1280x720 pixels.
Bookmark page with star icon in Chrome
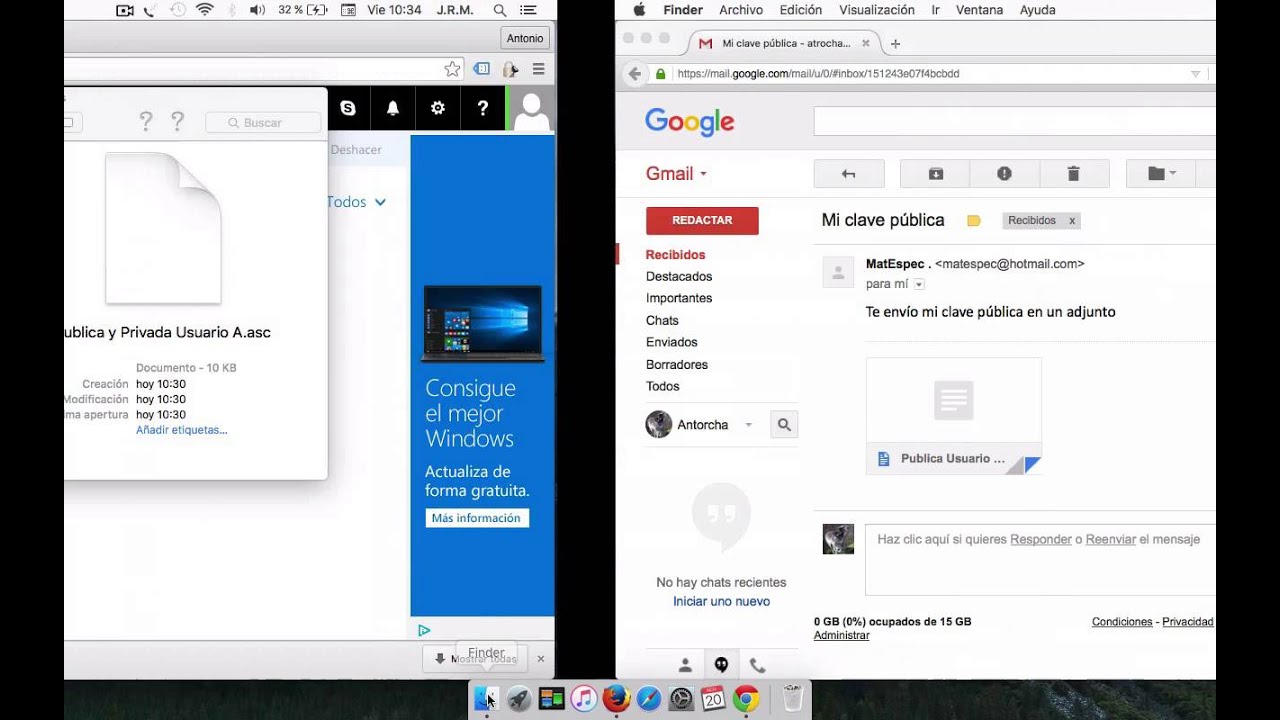[452, 69]
